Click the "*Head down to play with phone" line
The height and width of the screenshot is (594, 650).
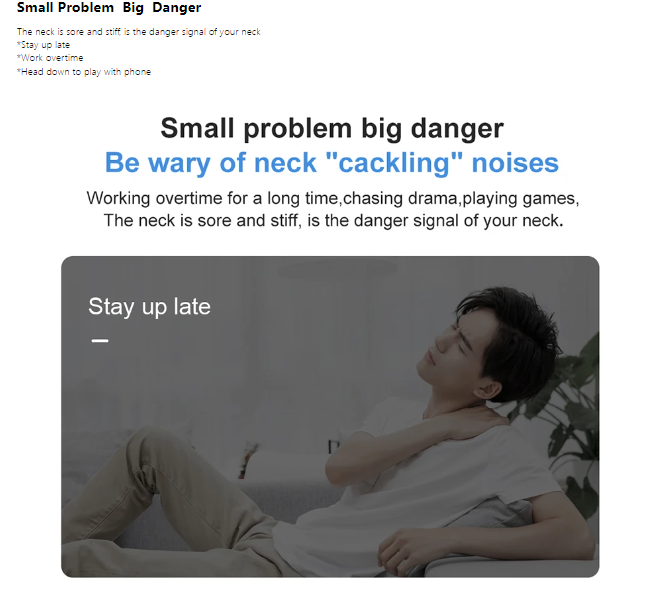[84, 72]
